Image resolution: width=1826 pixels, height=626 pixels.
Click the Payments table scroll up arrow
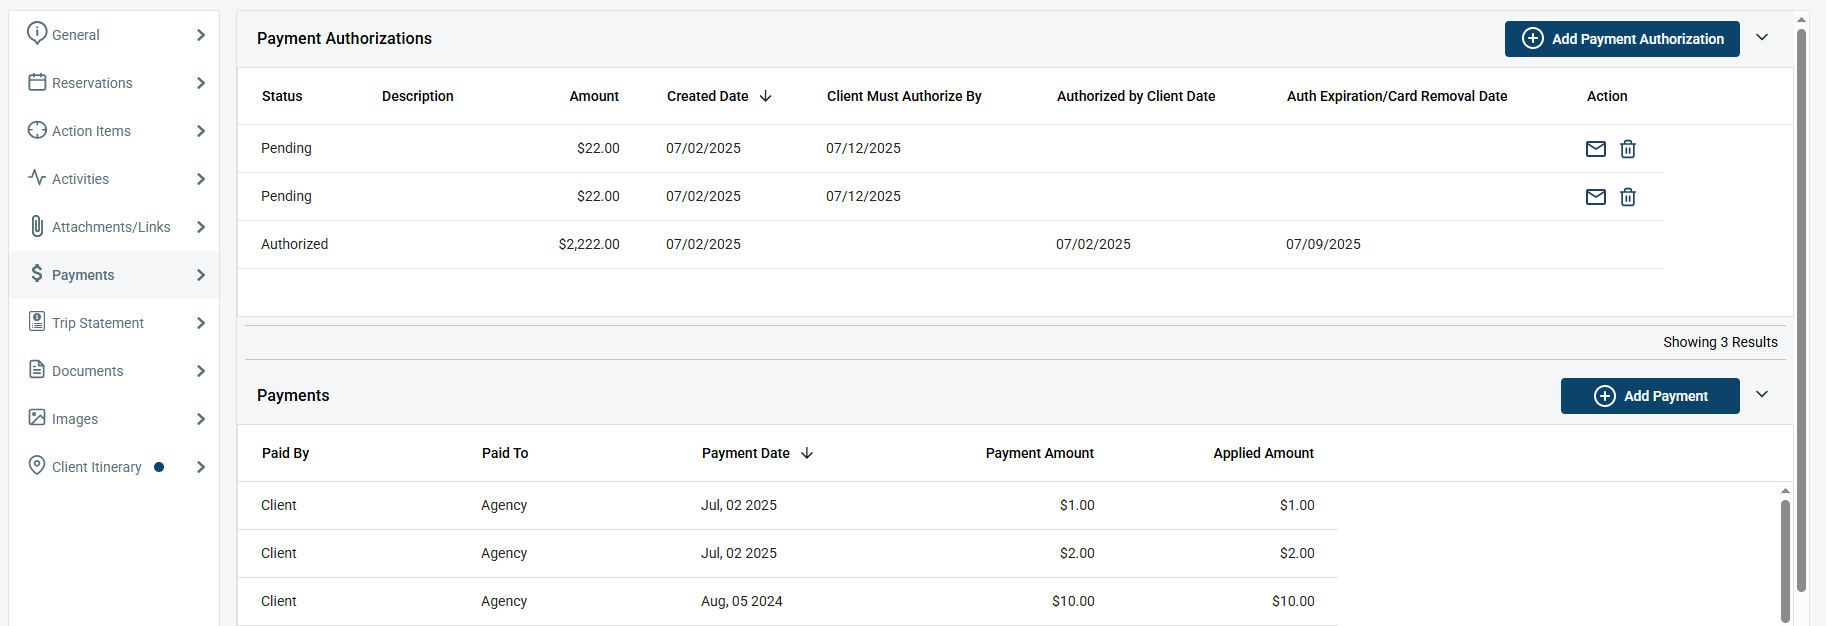click(x=1785, y=491)
